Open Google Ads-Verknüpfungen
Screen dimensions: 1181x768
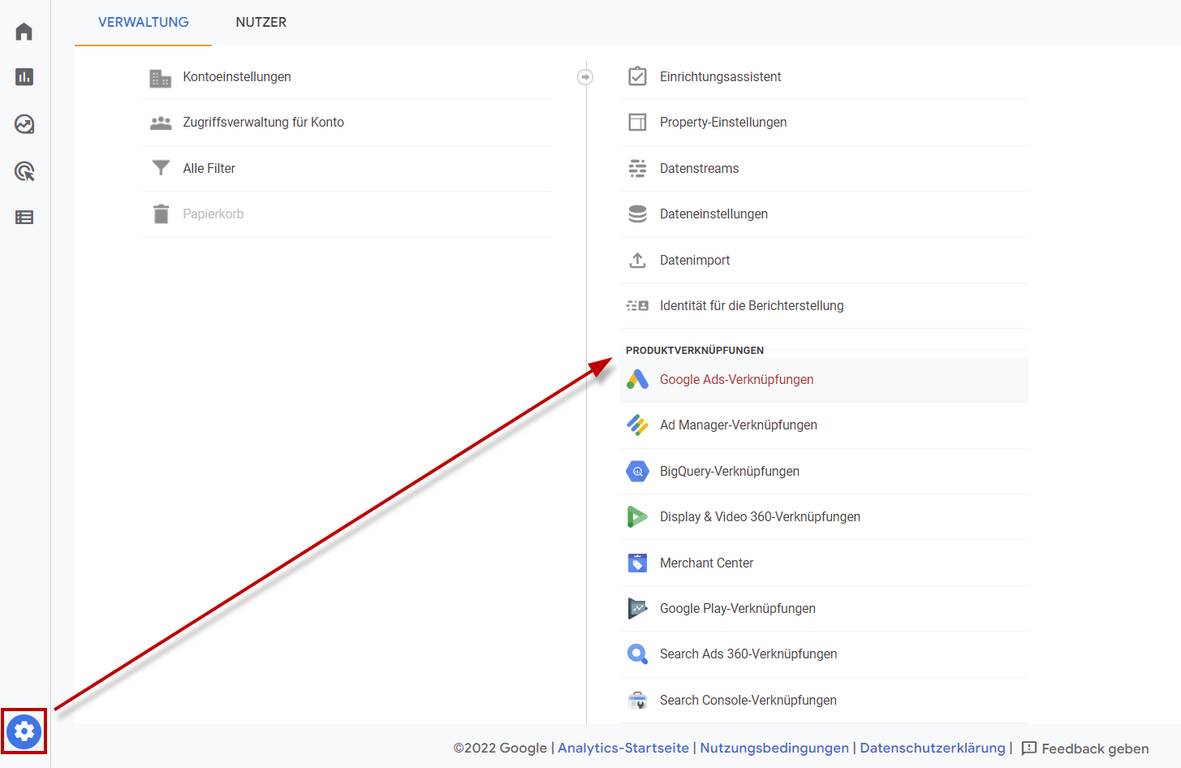coord(824,379)
